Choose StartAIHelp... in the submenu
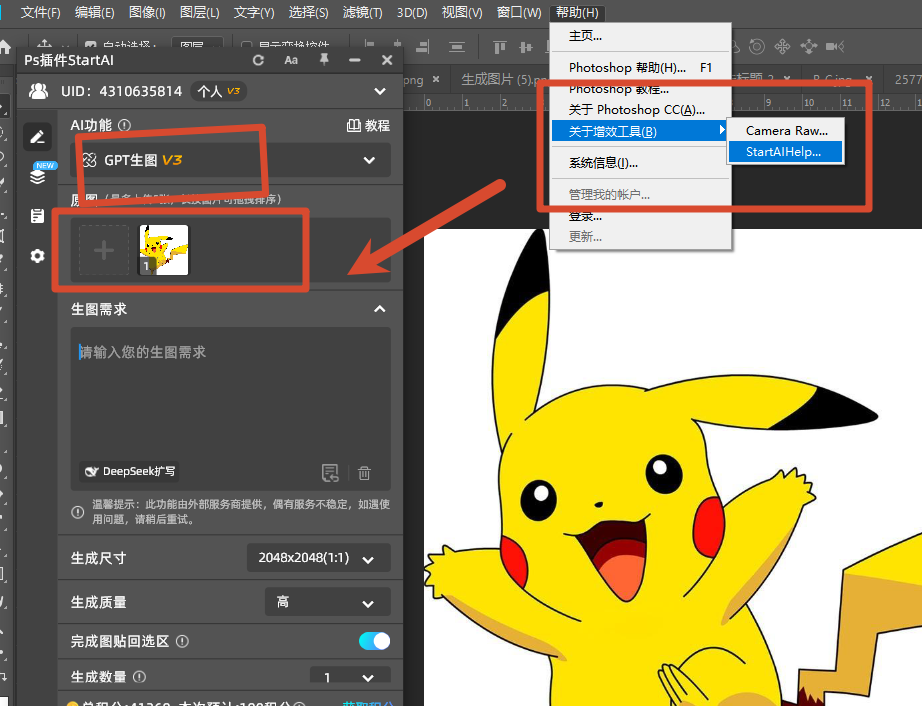Screen dimensions: 922x706 click(x=786, y=152)
